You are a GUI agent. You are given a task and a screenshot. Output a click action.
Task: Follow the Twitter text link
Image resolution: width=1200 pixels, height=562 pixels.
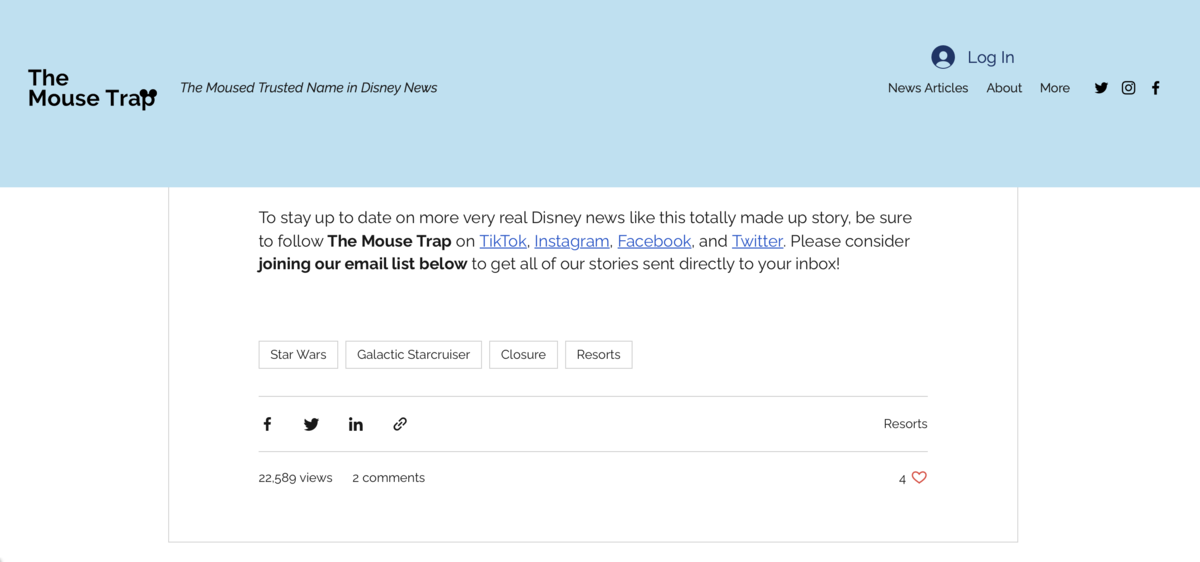[757, 241]
